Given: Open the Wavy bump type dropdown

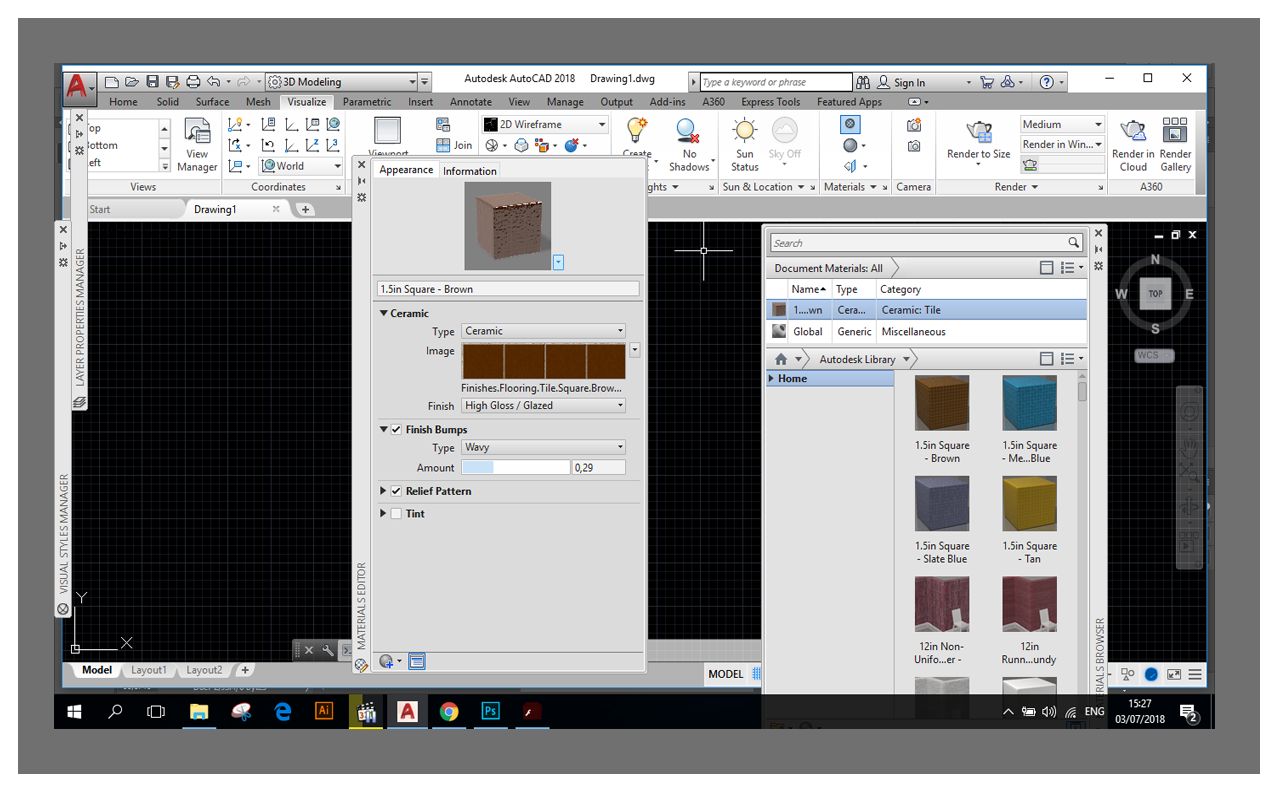Looking at the screenshot, I should [x=621, y=447].
